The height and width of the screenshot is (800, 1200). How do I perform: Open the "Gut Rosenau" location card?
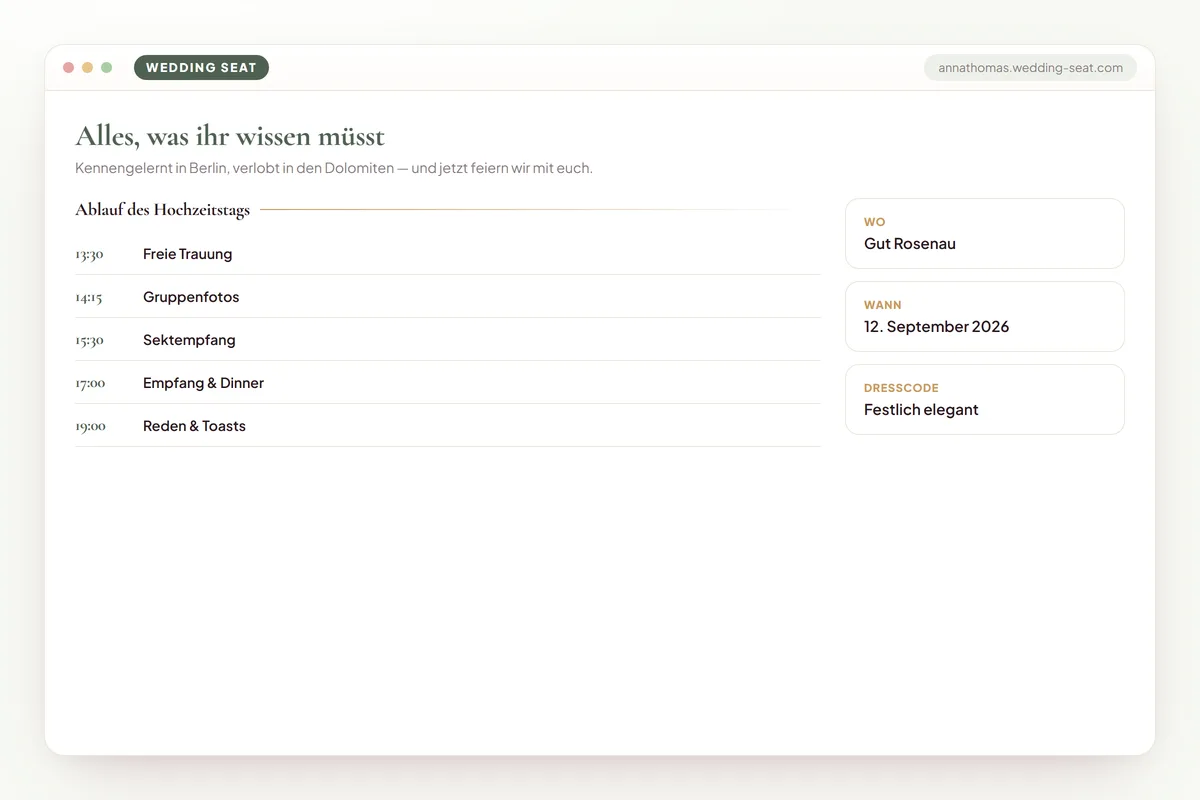(985, 233)
